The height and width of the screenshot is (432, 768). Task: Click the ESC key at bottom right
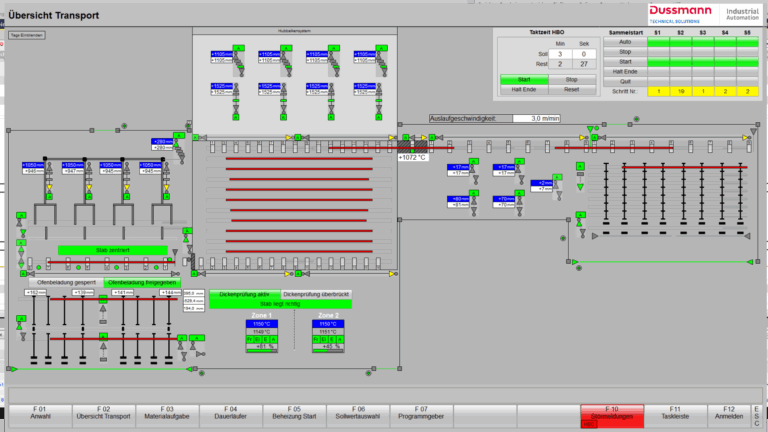click(757, 415)
